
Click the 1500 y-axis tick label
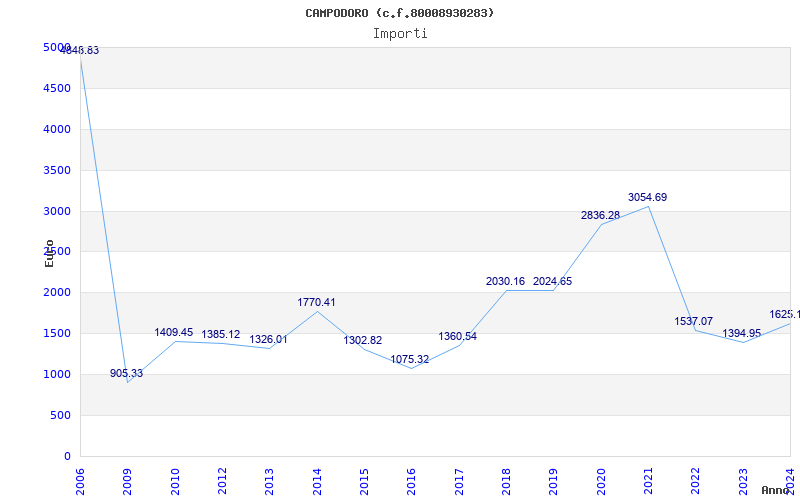[x=57, y=333]
